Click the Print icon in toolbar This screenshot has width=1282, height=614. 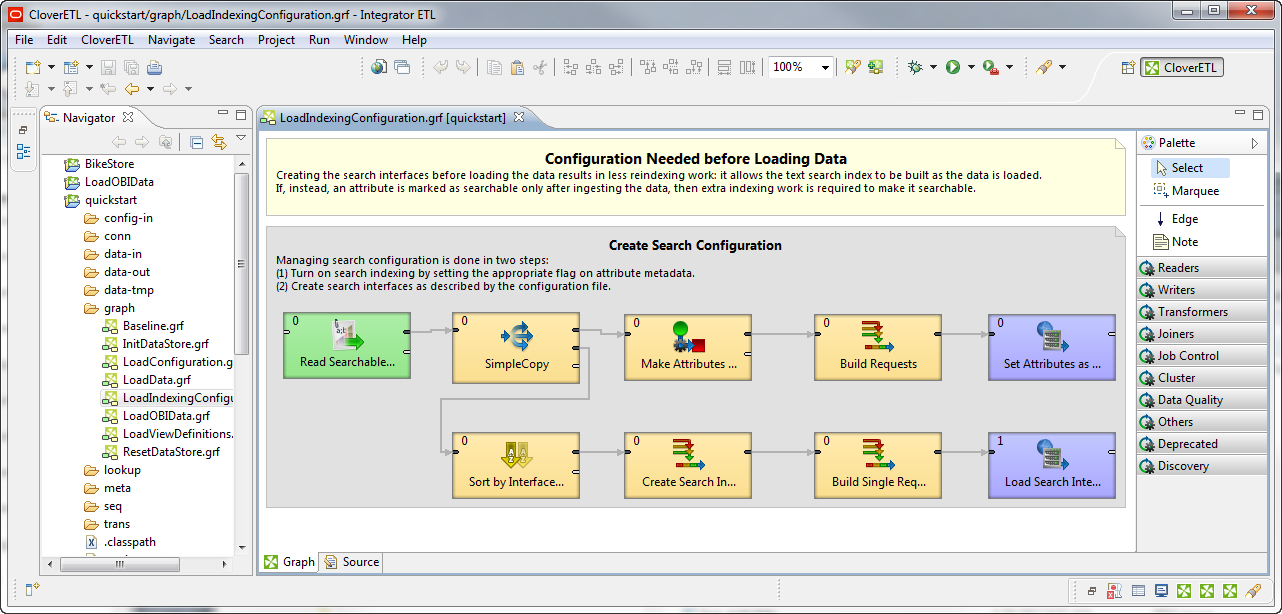[154, 67]
